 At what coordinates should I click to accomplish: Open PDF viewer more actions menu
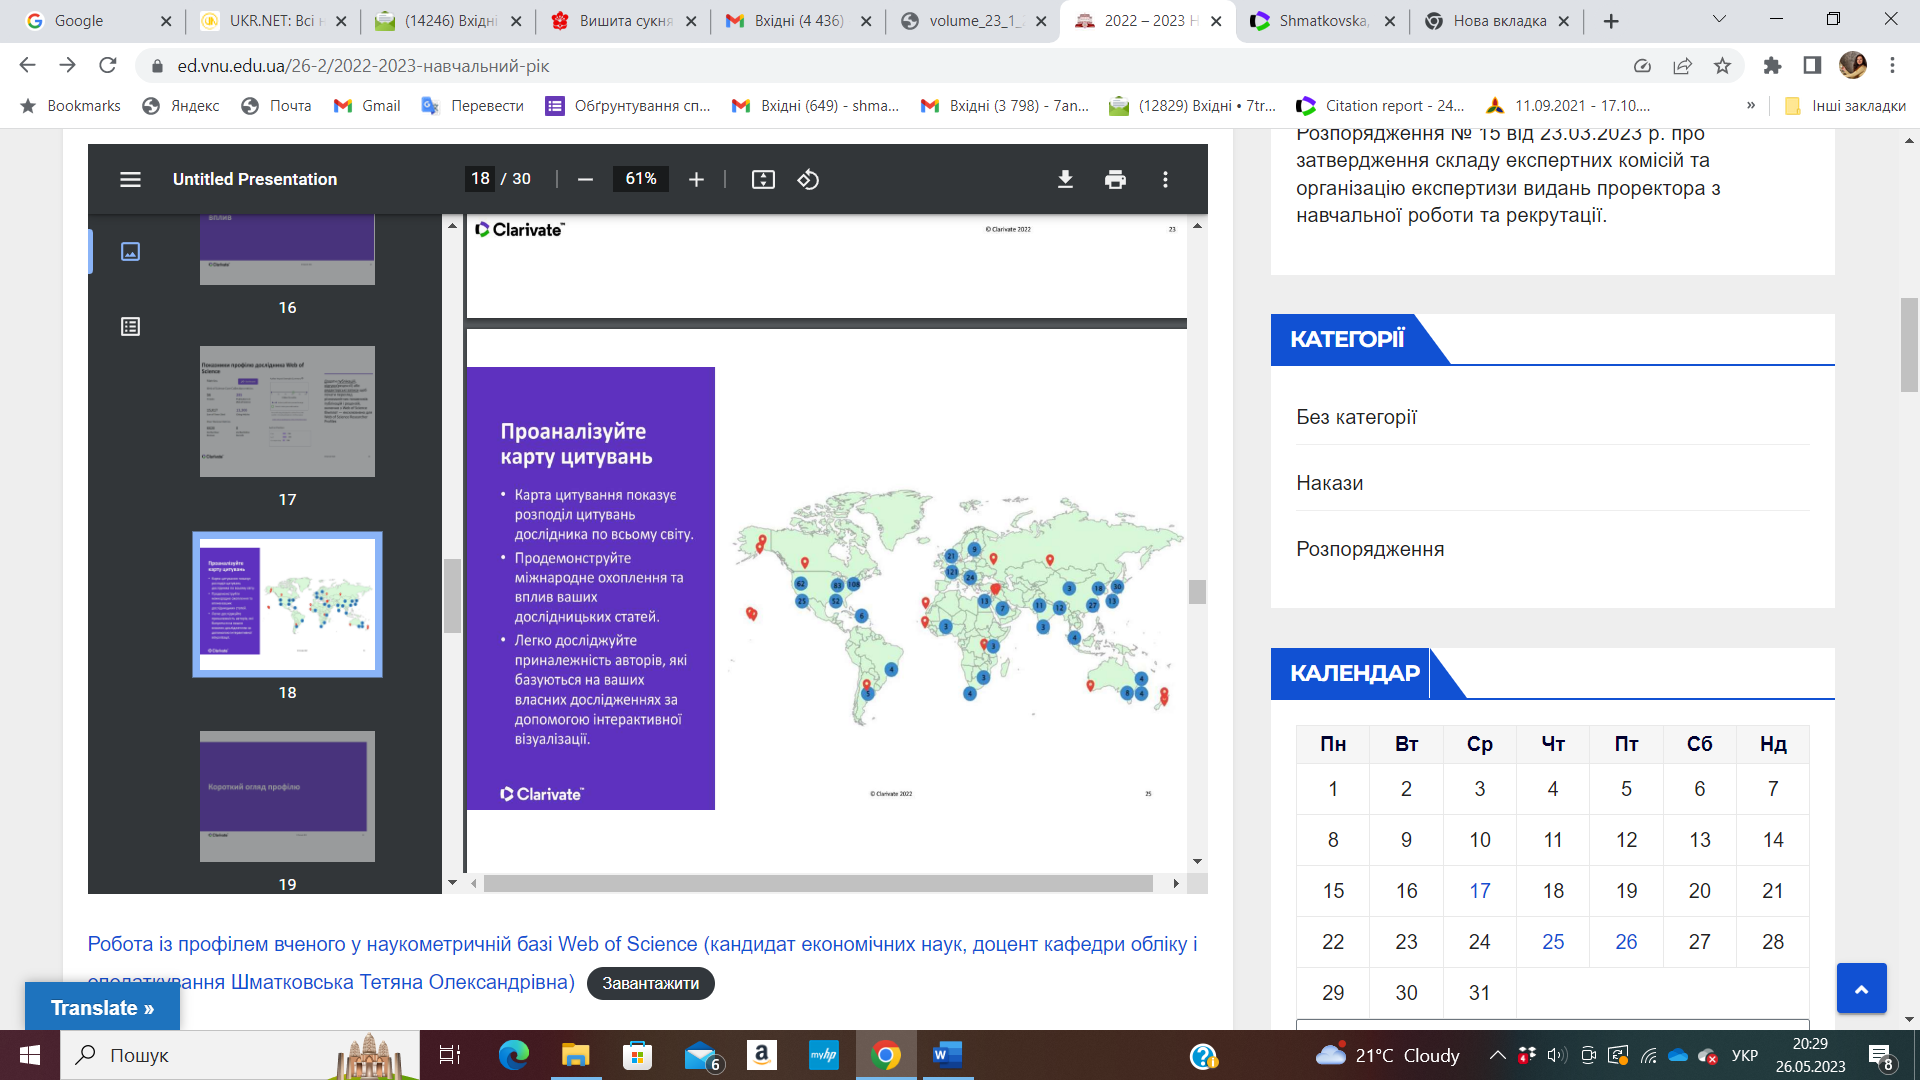click(x=1165, y=179)
